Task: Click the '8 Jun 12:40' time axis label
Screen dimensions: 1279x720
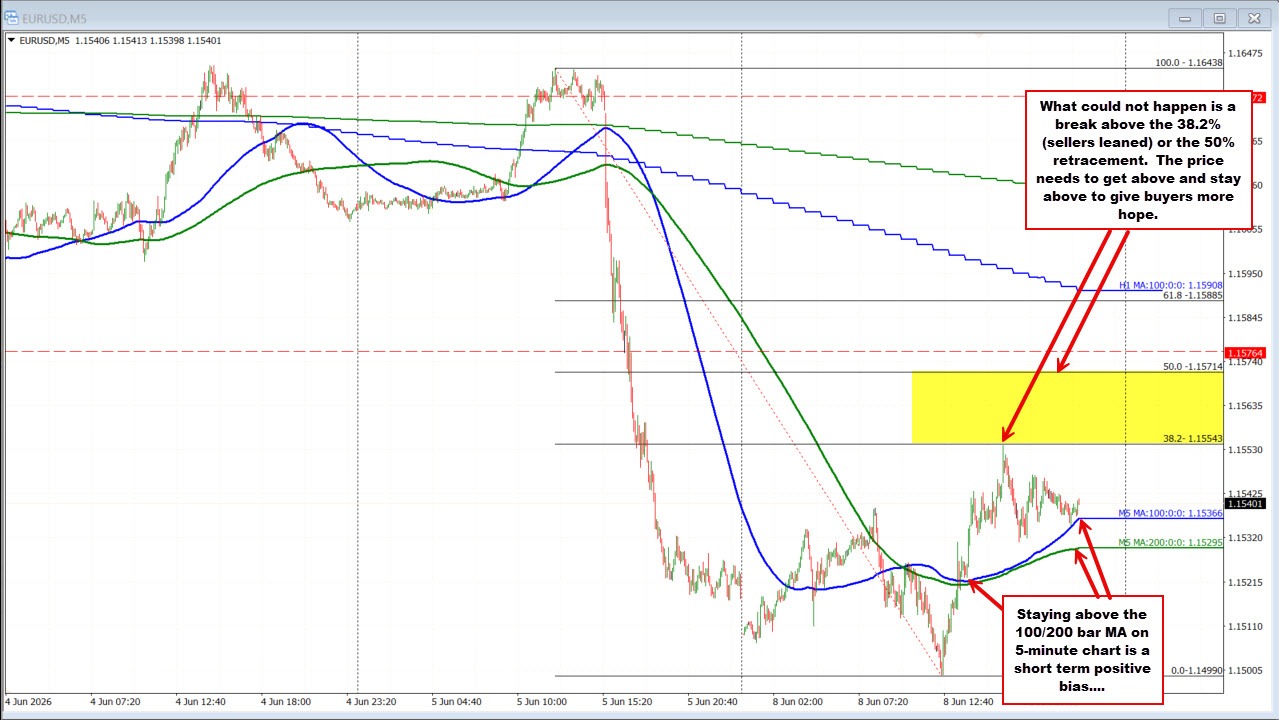Action: pyautogui.click(x=970, y=702)
